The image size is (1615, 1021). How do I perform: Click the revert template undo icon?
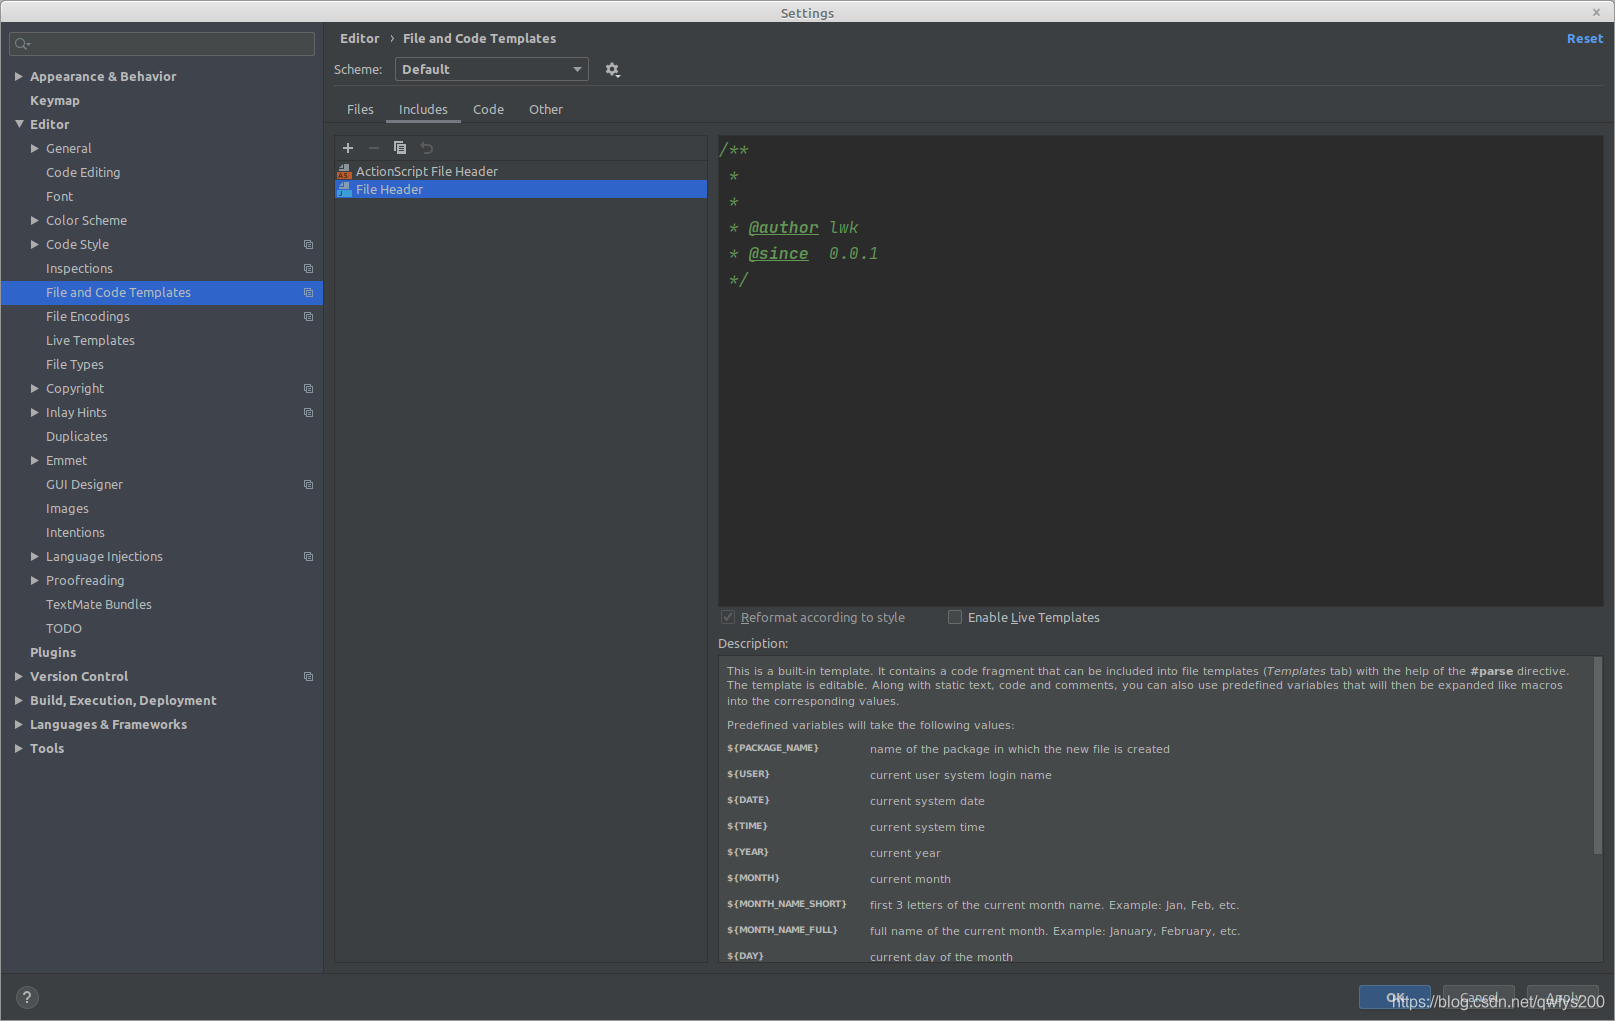point(427,148)
